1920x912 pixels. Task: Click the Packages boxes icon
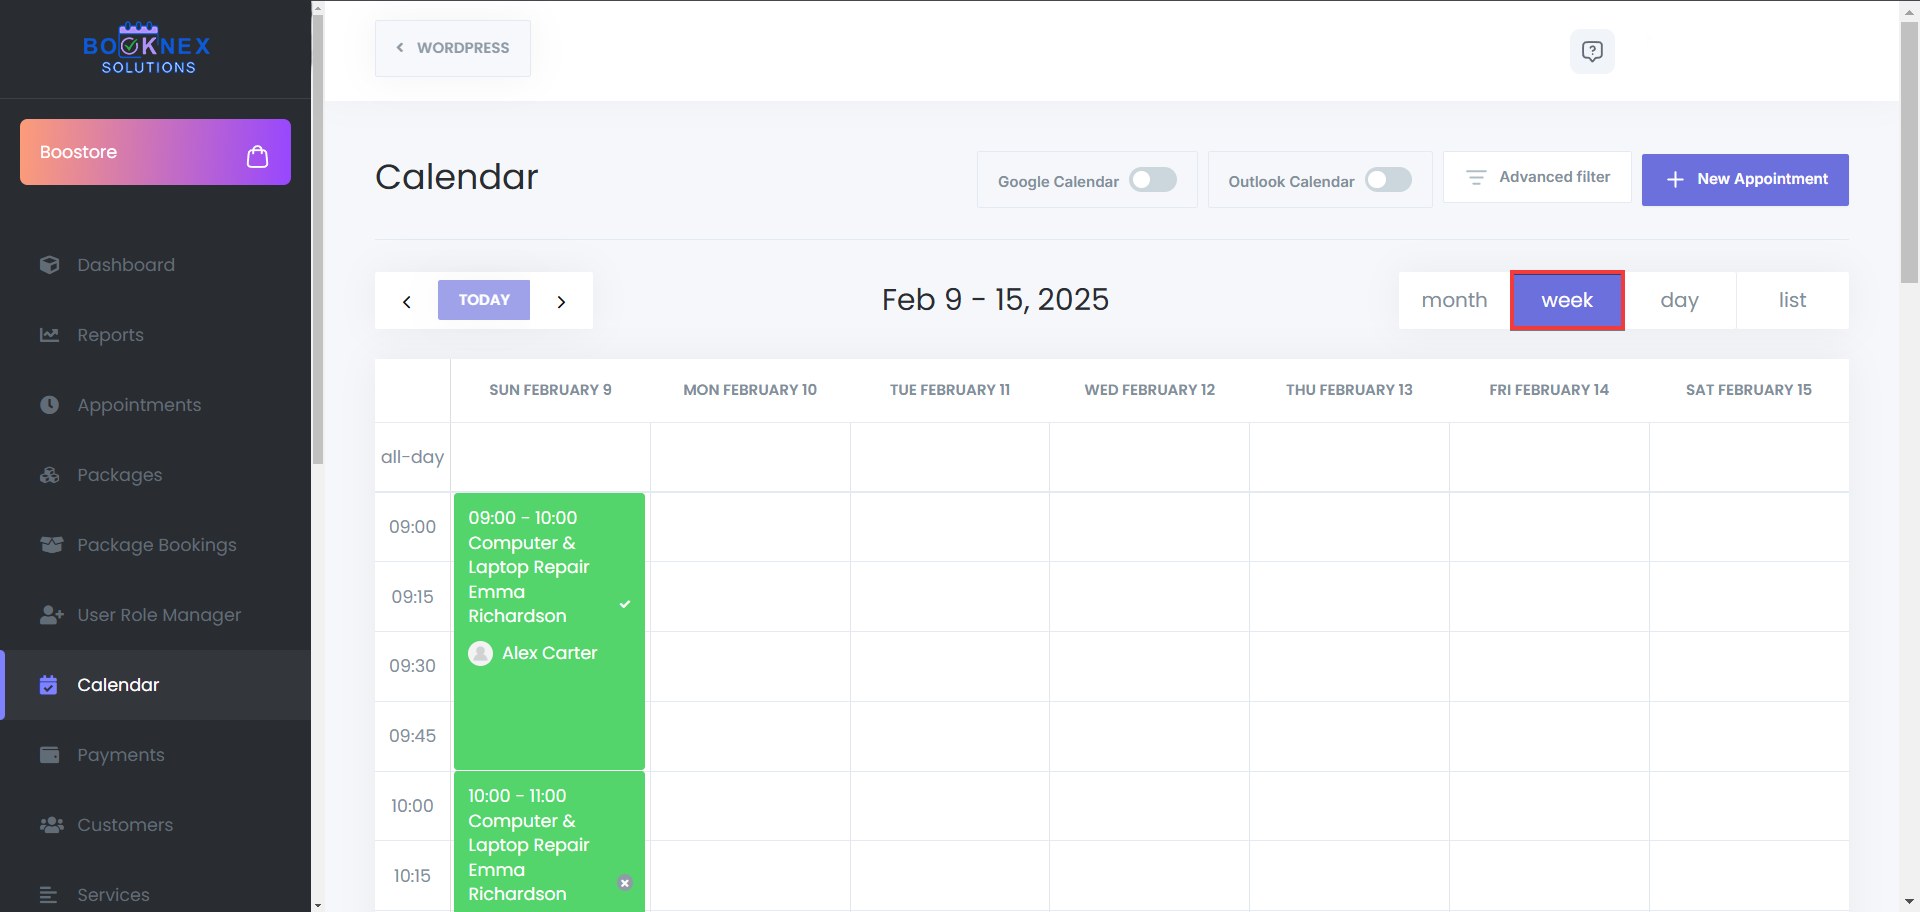click(x=49, y=475)
